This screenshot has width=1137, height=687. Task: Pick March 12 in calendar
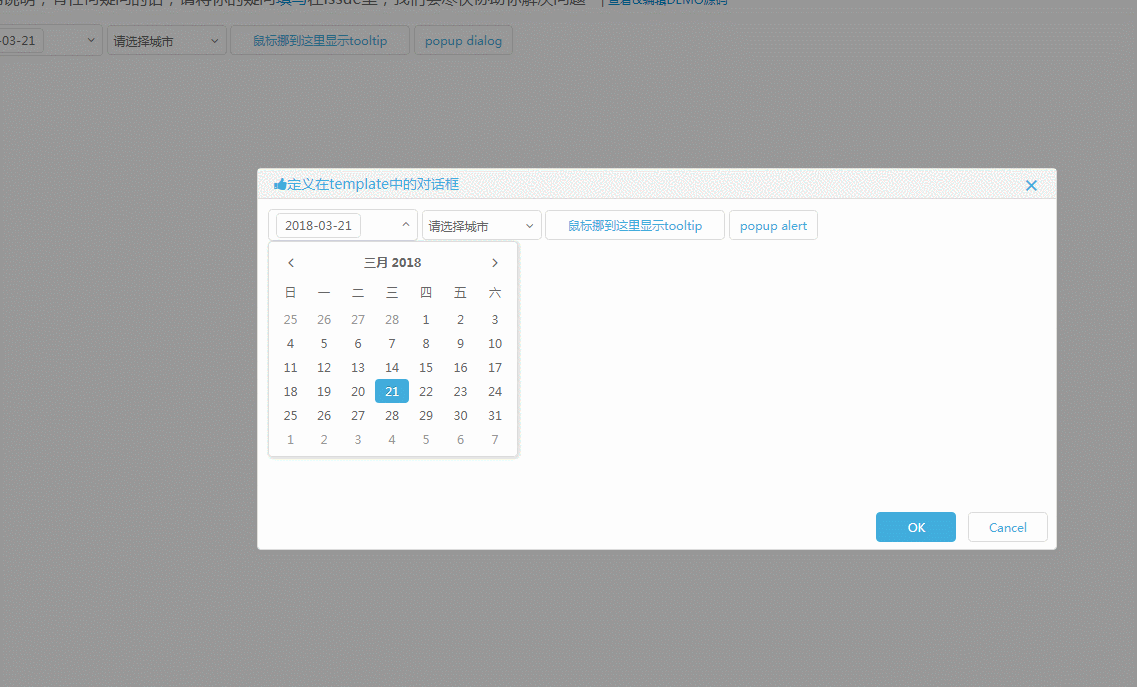click(324, 368)
